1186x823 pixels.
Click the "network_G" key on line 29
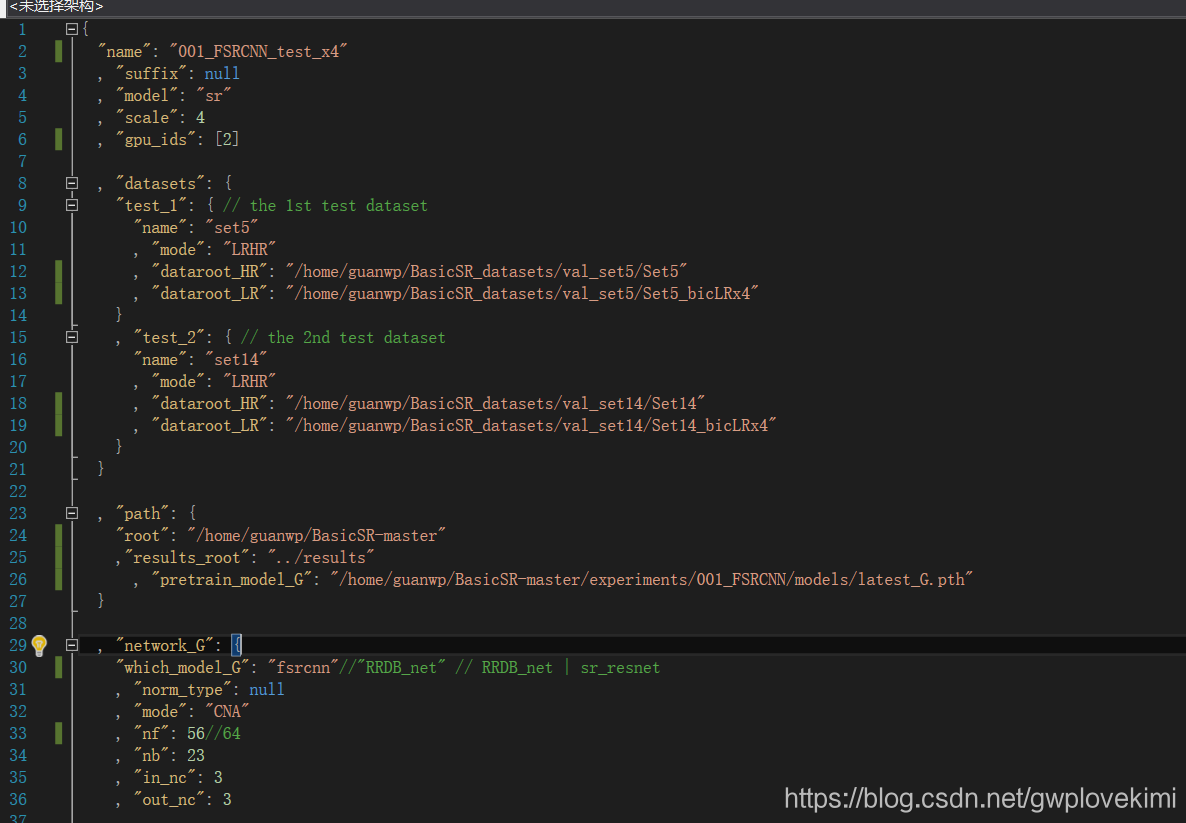coord(165,645)
